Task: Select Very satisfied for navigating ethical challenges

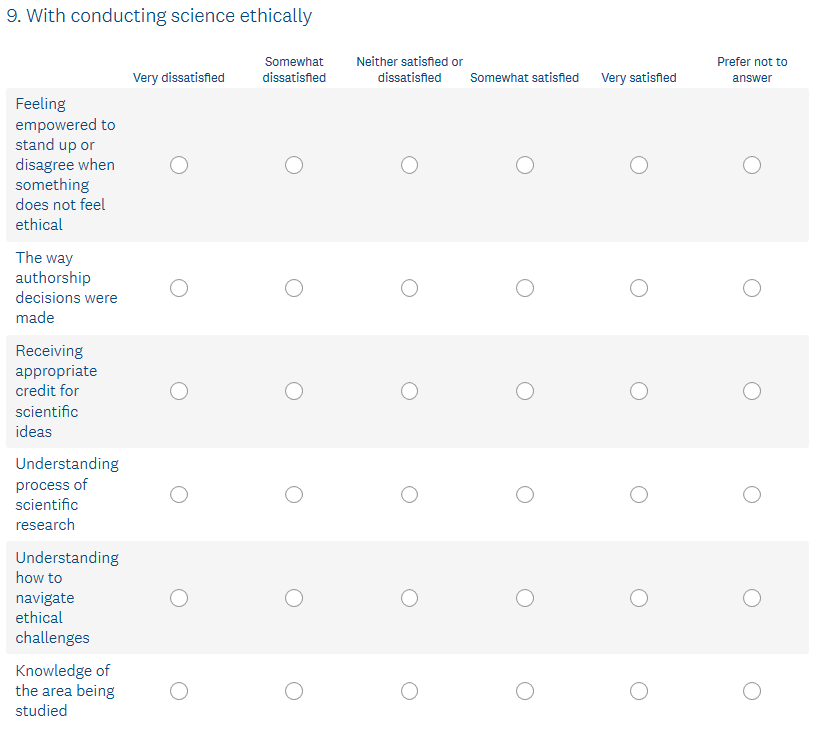Action: coord(639,598)
